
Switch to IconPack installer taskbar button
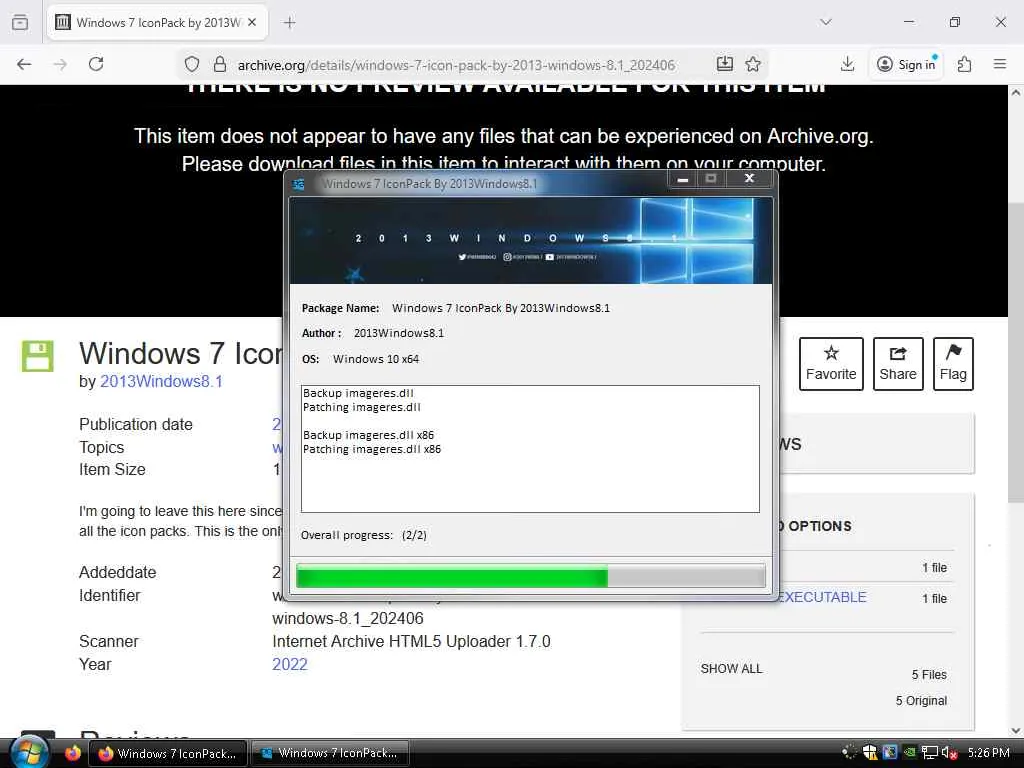point(330,753)
